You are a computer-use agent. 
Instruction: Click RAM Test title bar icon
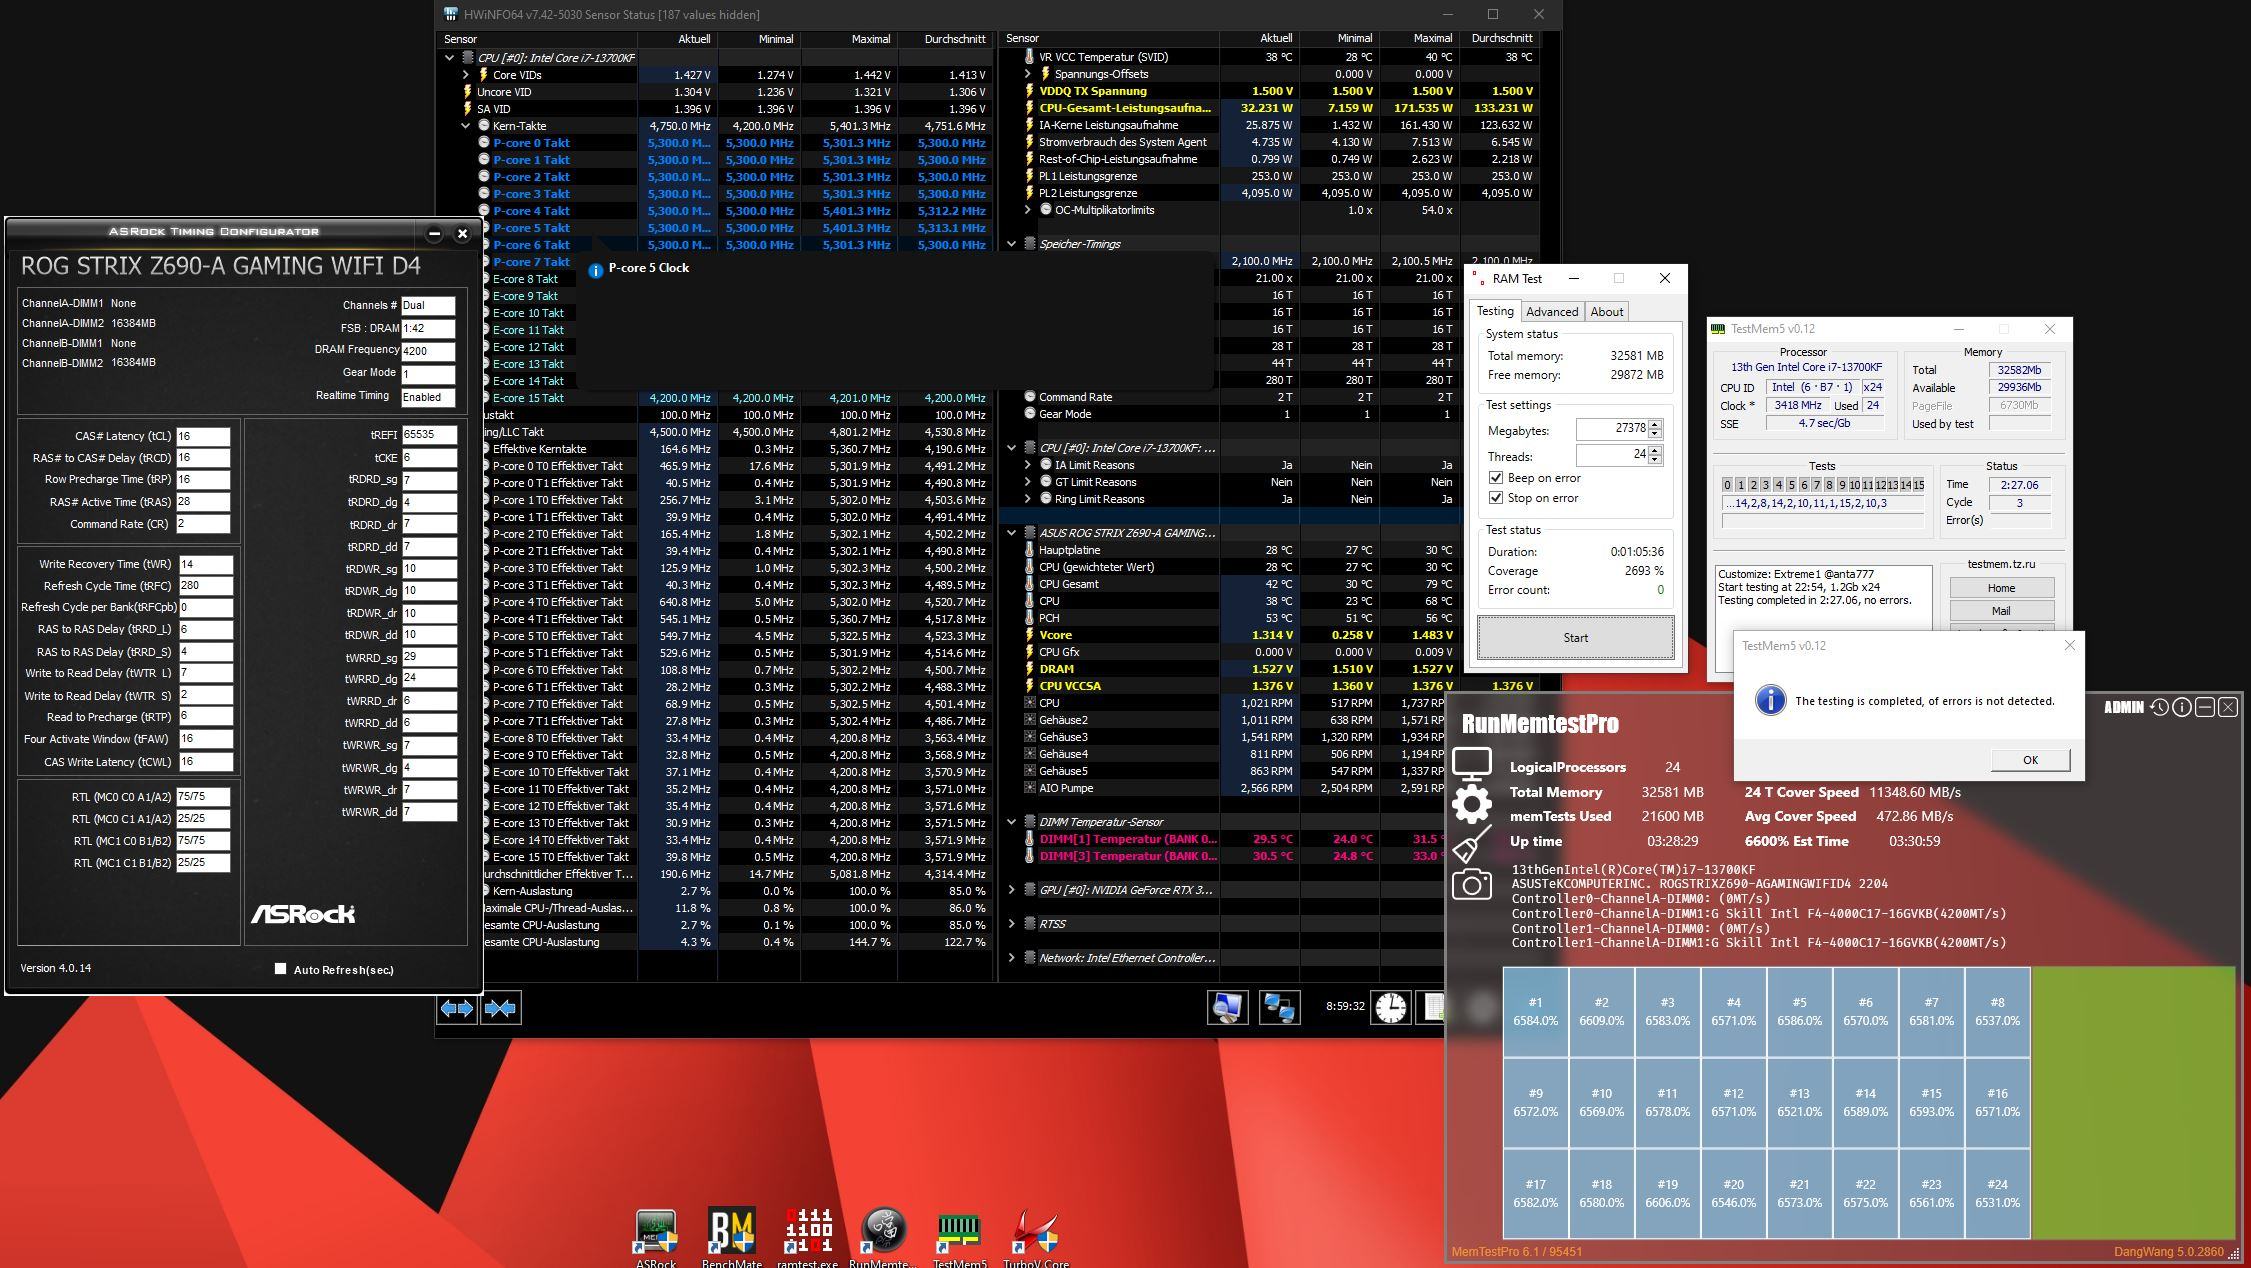coord(1479,279)
